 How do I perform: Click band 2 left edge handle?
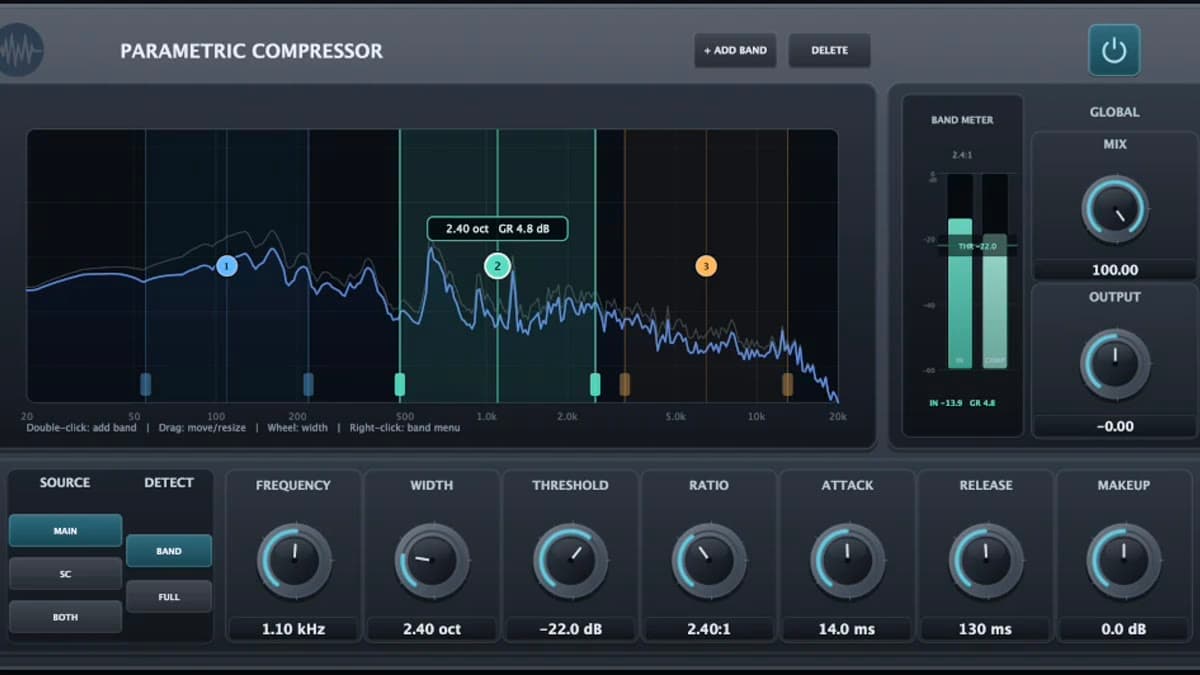[x=400, y=384]
